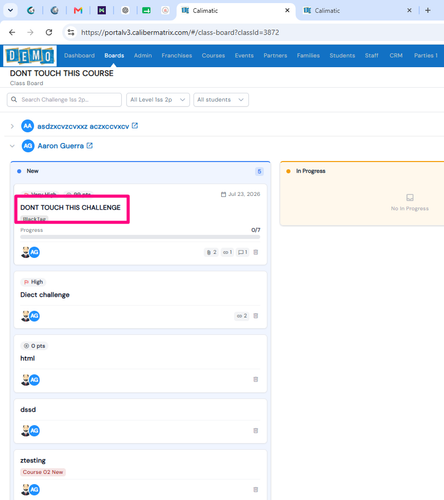Delete the Diect challenge card
Viewport: 444px width, 500px height.
tap(256, 316)
